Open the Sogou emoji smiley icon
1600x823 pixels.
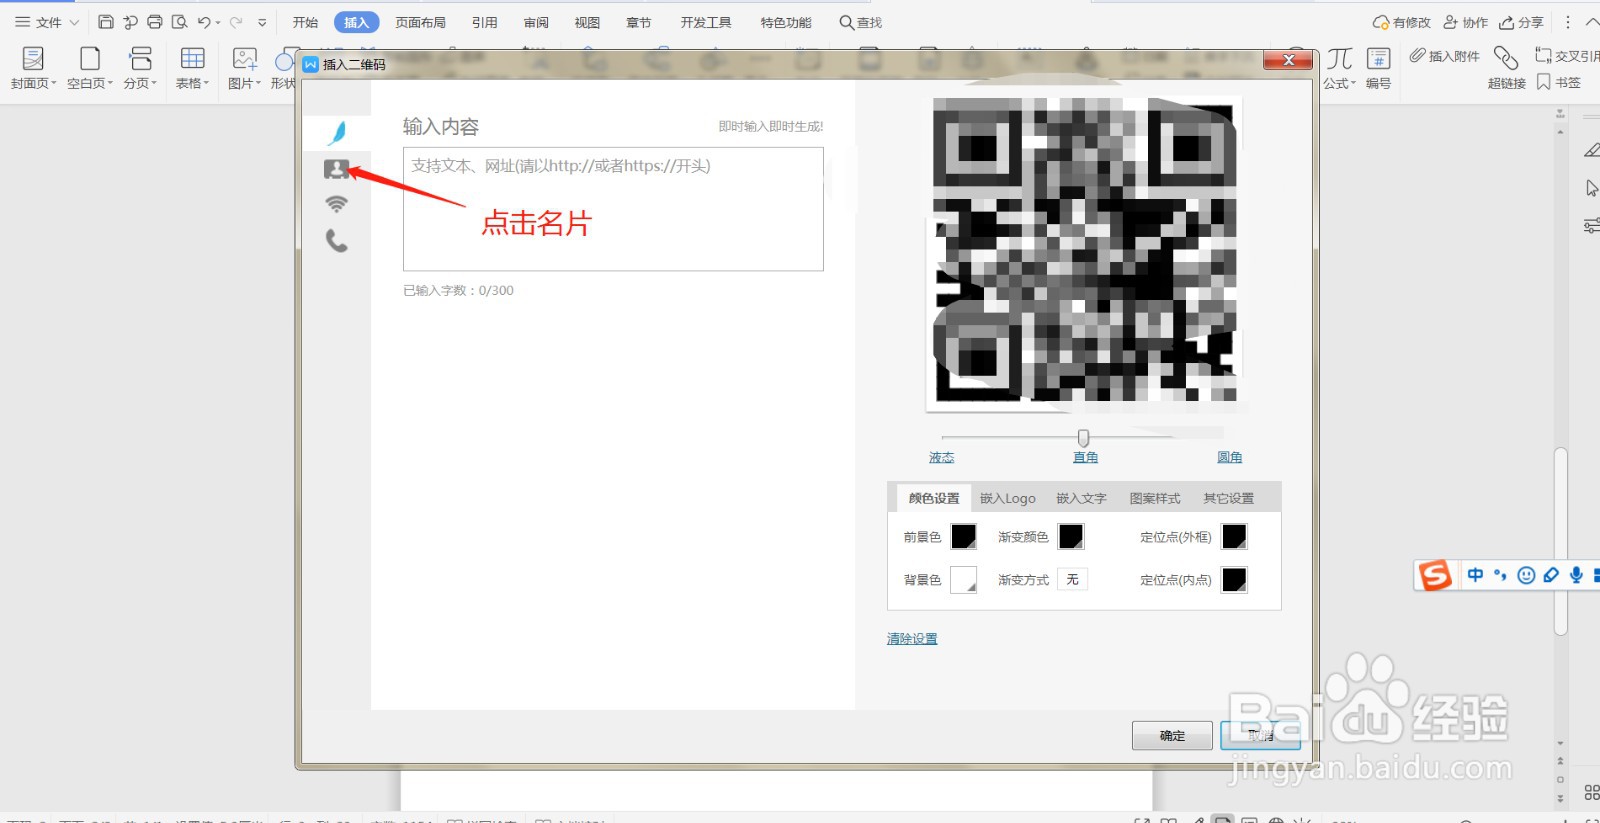pyautogui.click(x=1526, y=575)
